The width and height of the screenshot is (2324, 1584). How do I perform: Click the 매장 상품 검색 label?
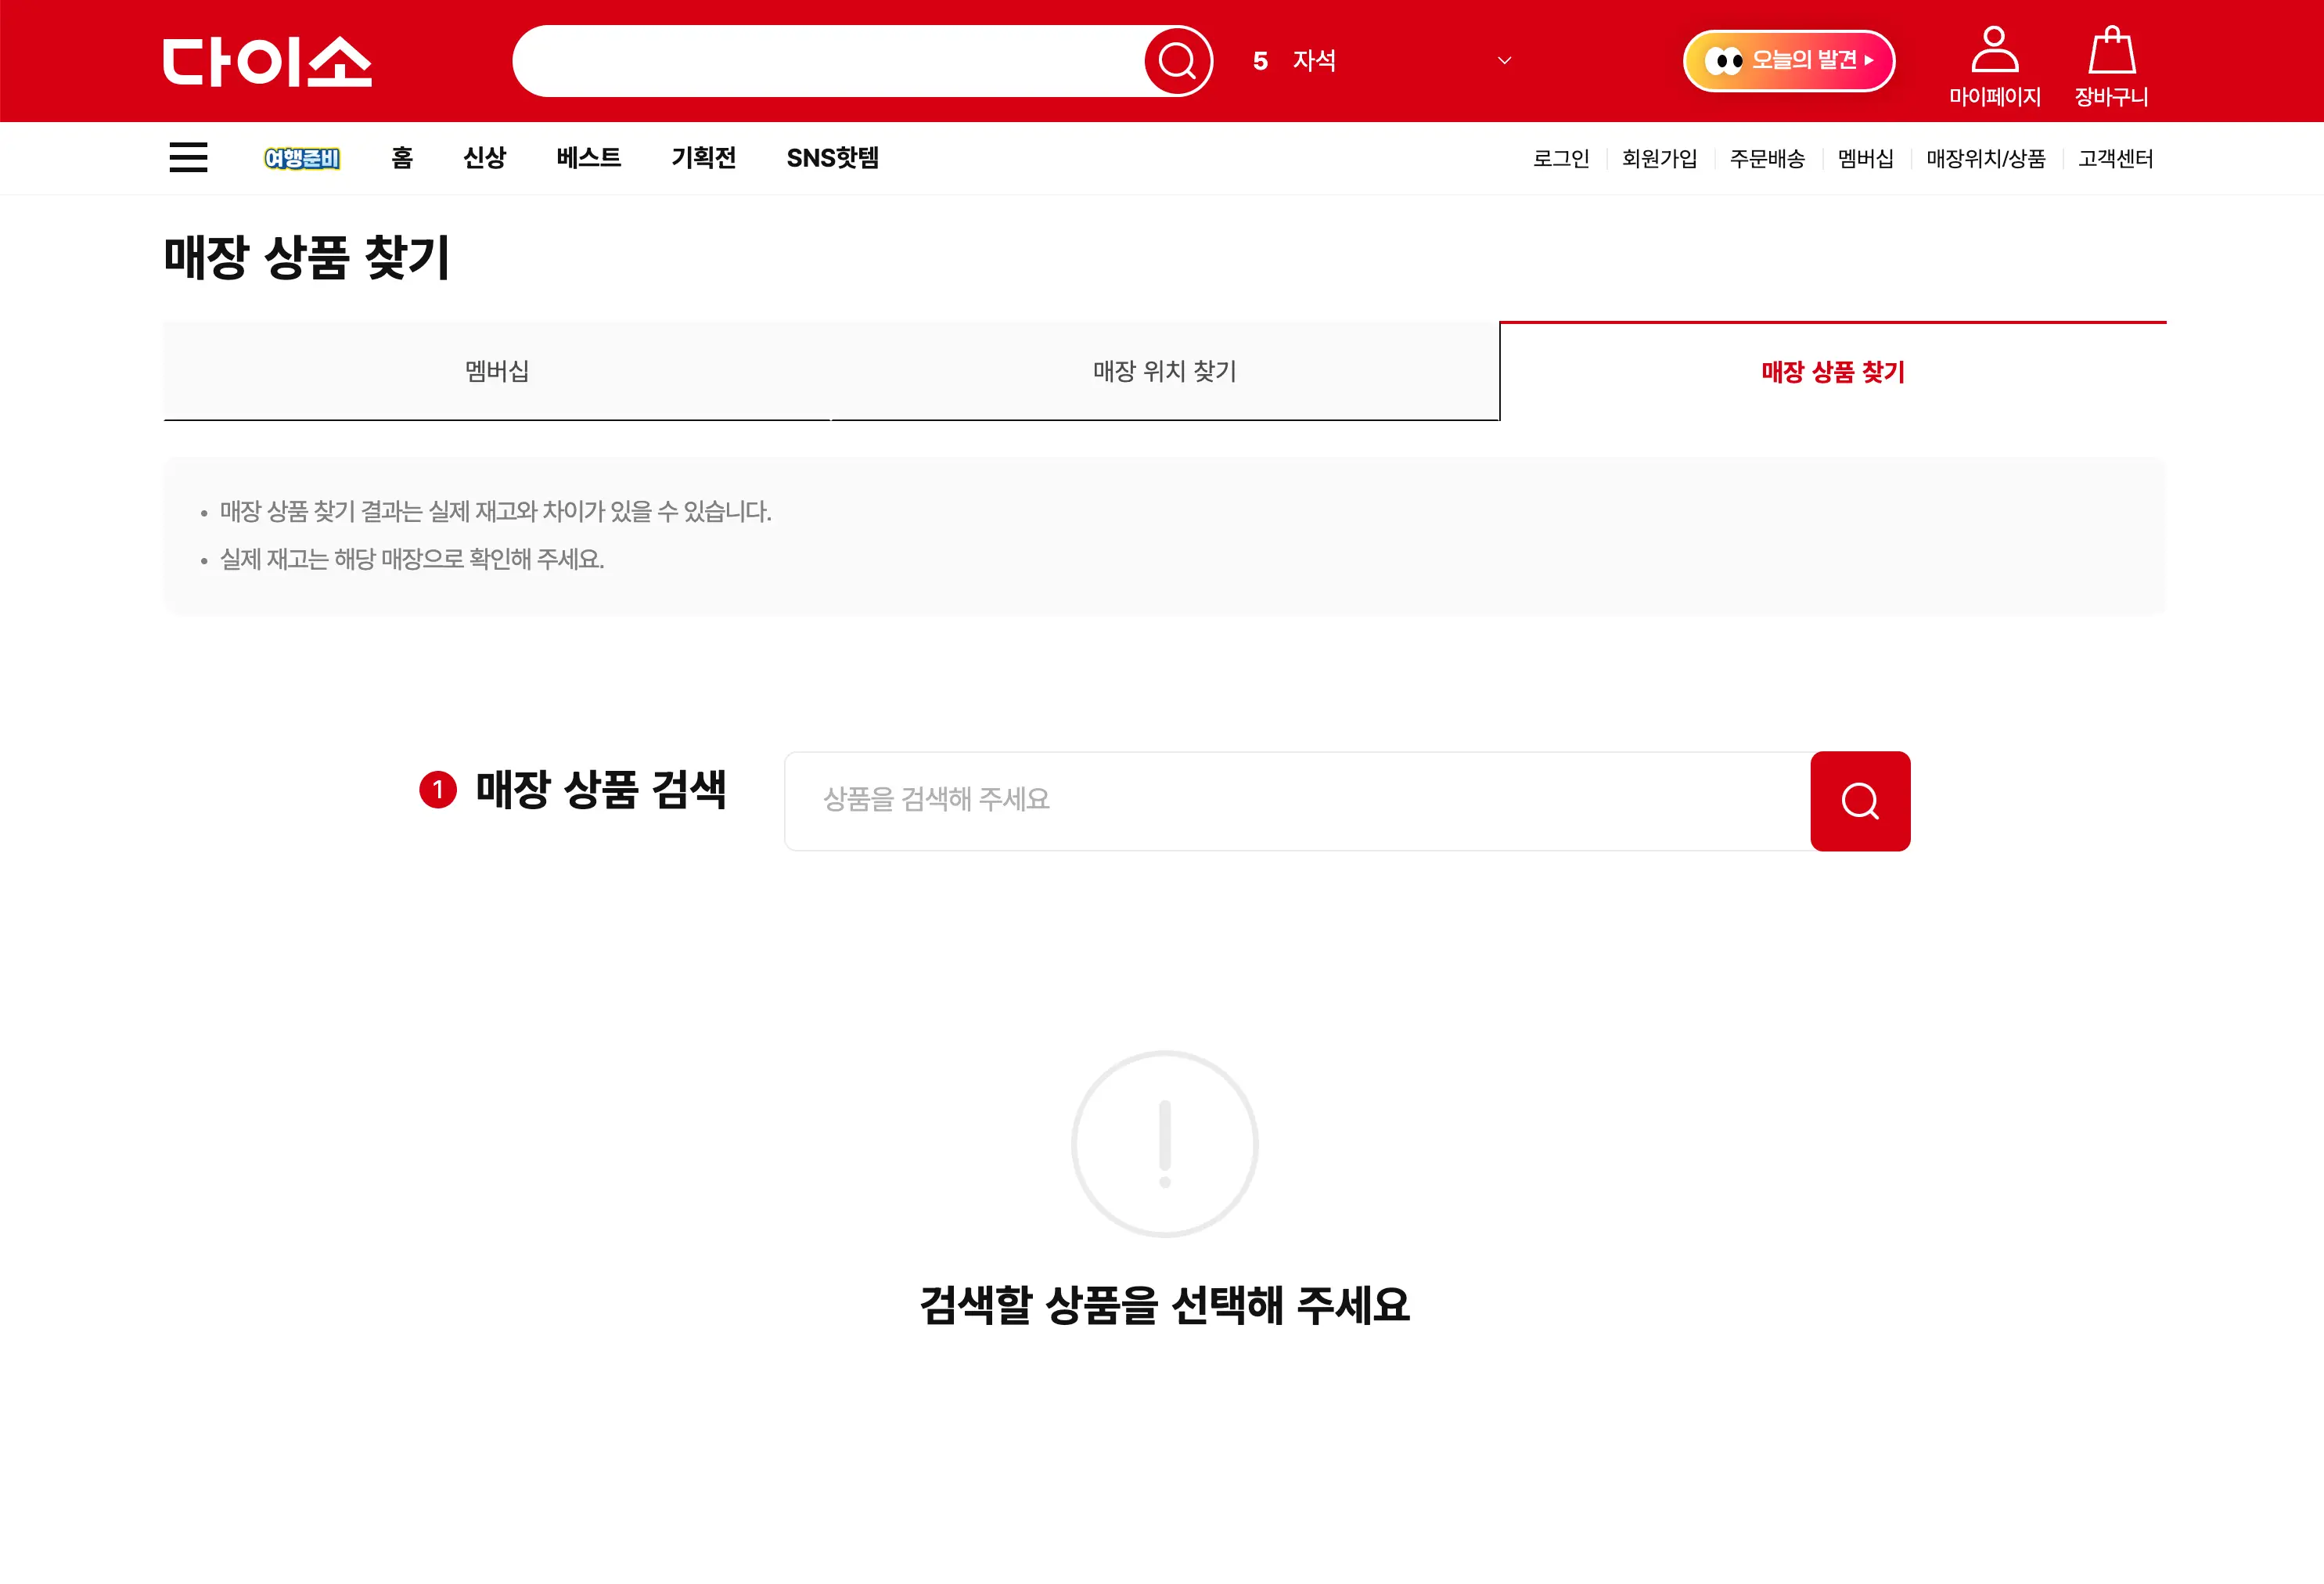tap(601, 789)
